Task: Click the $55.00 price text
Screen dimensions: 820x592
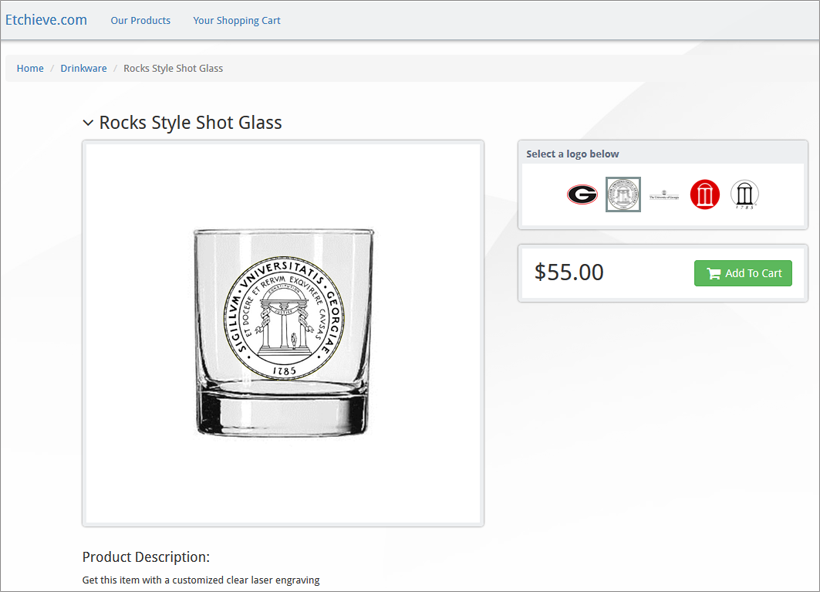Action: [x=569, y=272]
